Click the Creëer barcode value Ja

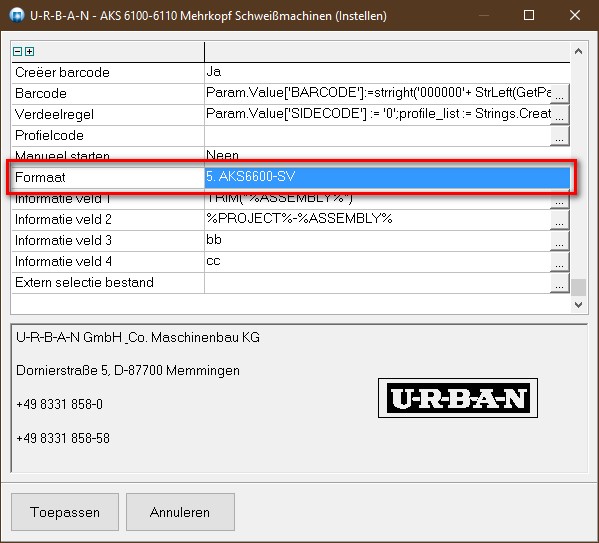click(387, 73)
